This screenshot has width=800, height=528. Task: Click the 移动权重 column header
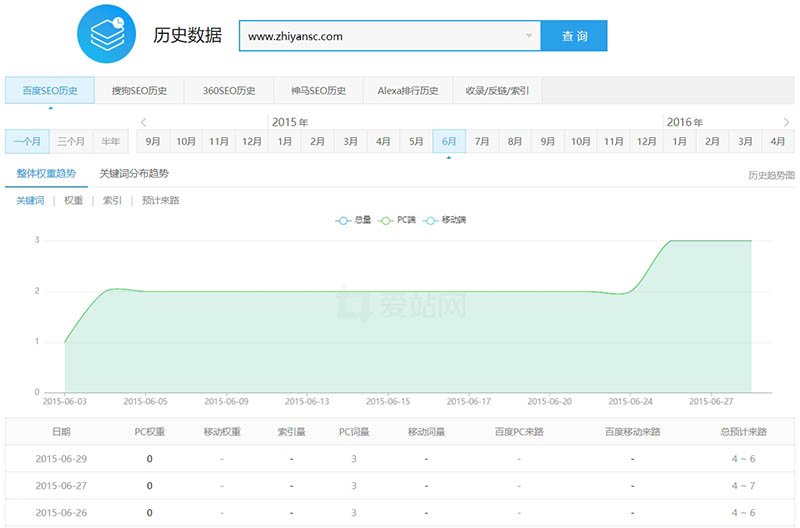(222, 432)
